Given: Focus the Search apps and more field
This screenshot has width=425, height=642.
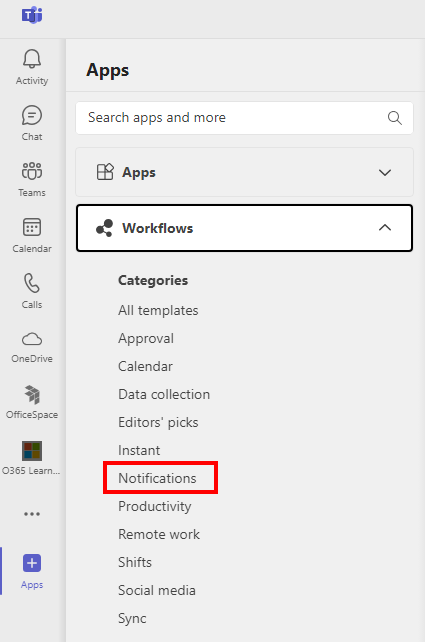Looking at the screenshot, I should (x=244, y=118).
